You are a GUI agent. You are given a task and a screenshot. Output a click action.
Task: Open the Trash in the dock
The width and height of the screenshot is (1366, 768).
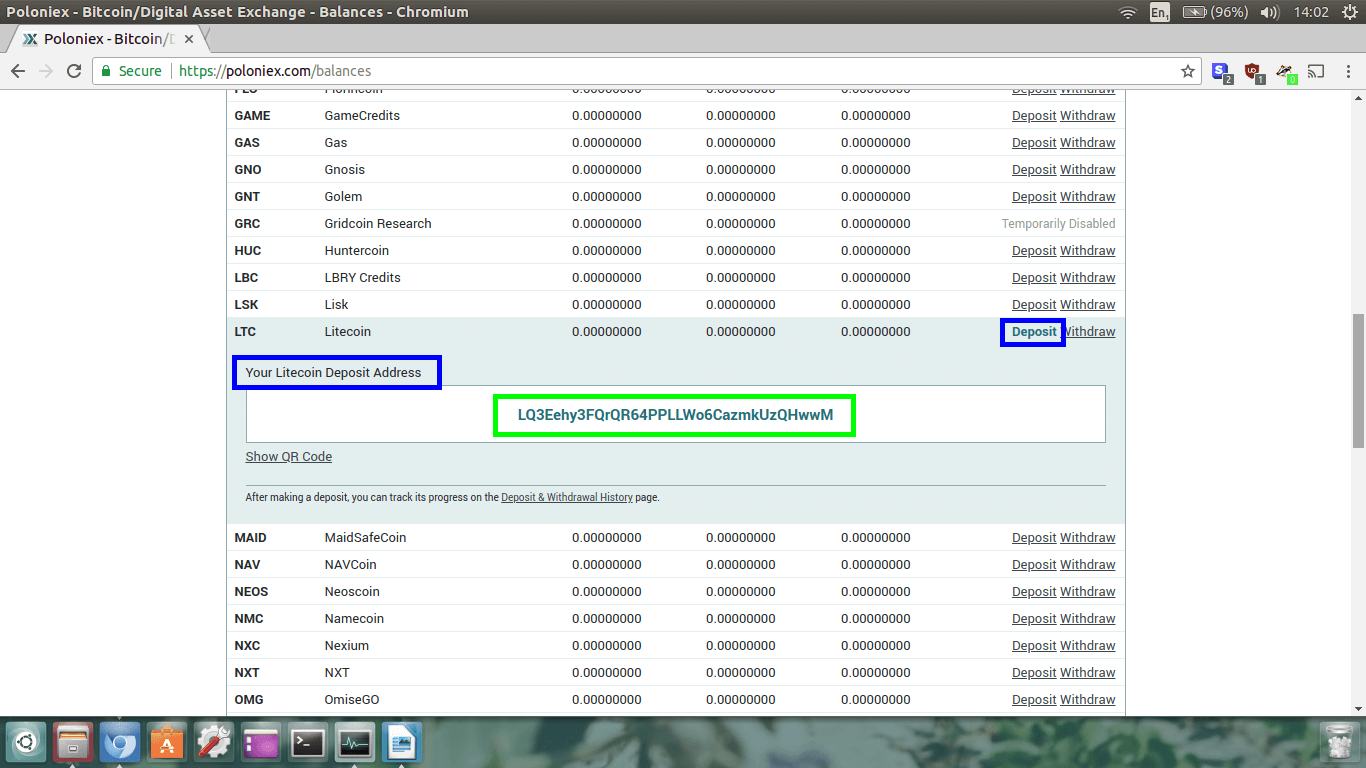click(1338, 743)
